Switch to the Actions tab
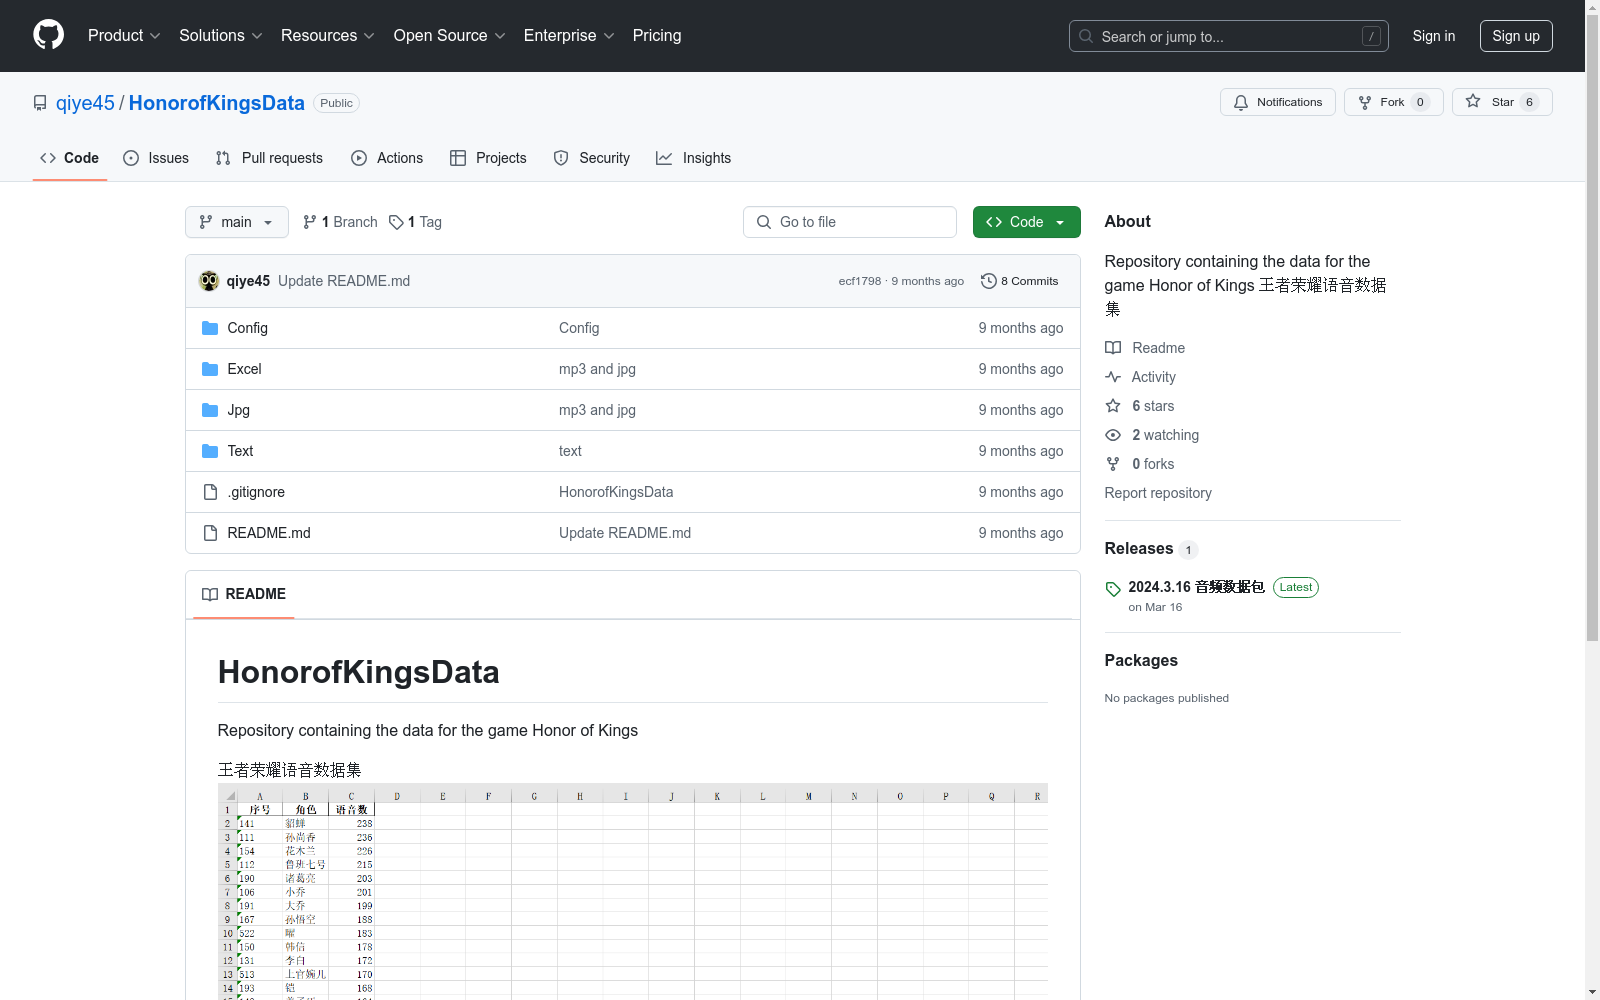 [x=387, y=158]
